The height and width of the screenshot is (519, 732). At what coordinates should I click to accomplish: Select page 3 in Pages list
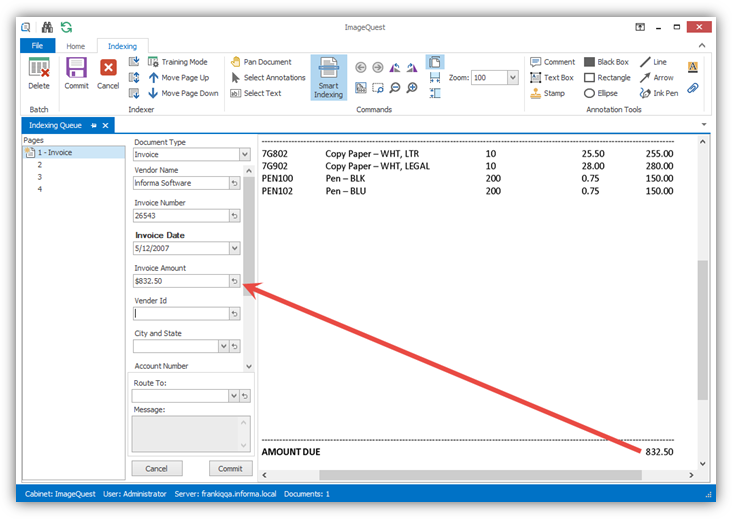point(40,177)
